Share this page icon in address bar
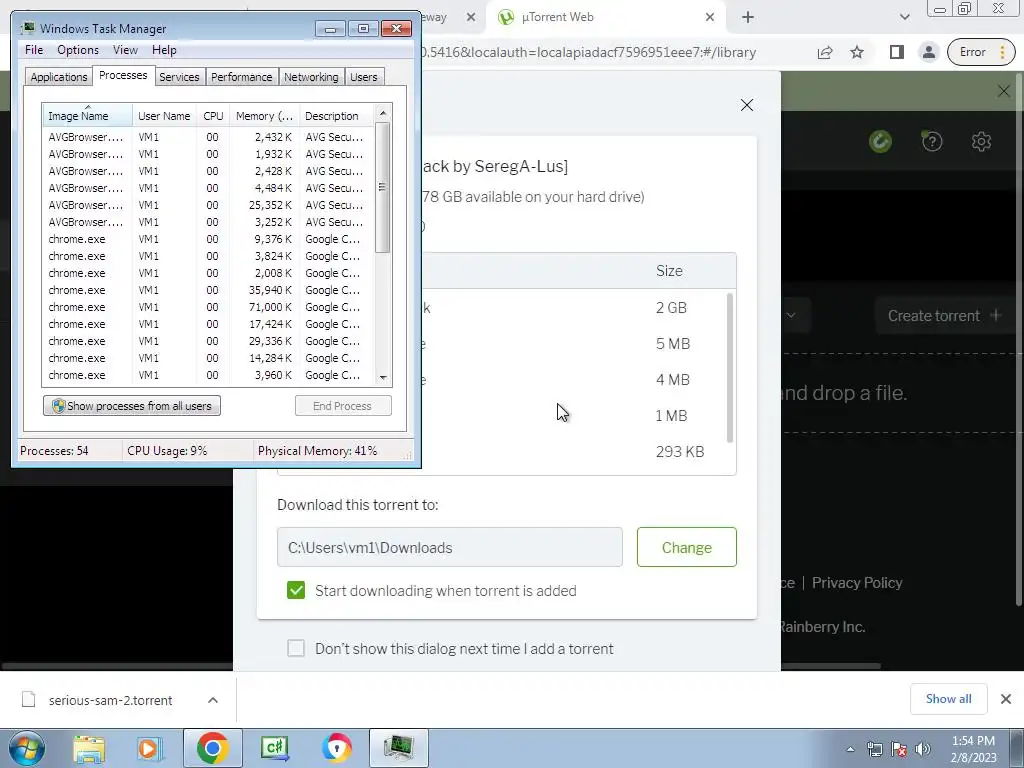Screen dimensions: 1024x768 tap(825, 52)
